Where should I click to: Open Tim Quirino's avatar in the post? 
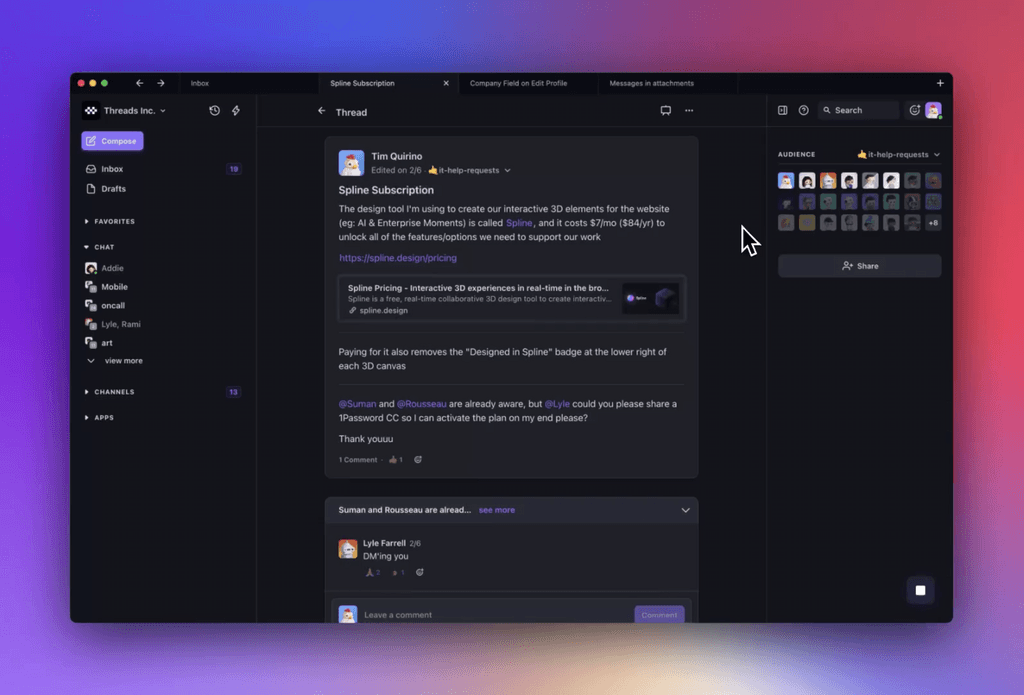[x=351, y=163]
